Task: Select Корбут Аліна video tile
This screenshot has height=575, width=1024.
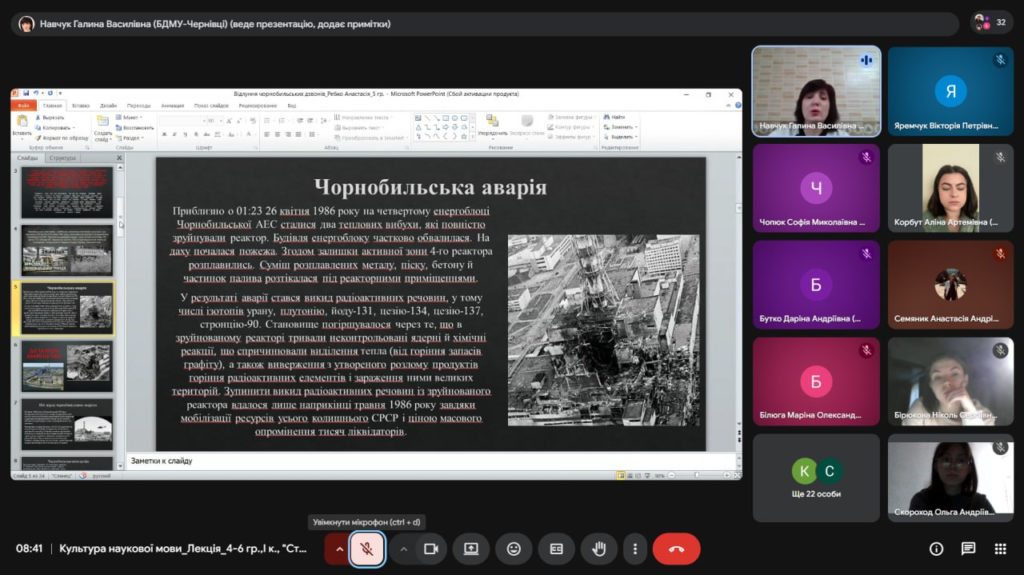Action: click(951, 188)
